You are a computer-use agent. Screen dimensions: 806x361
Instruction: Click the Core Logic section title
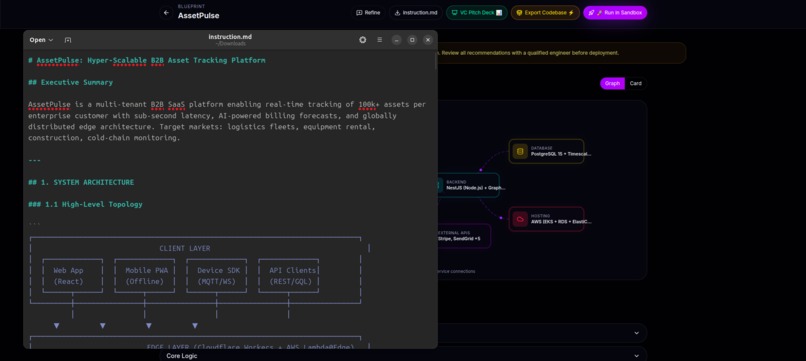tap(181, 356)
